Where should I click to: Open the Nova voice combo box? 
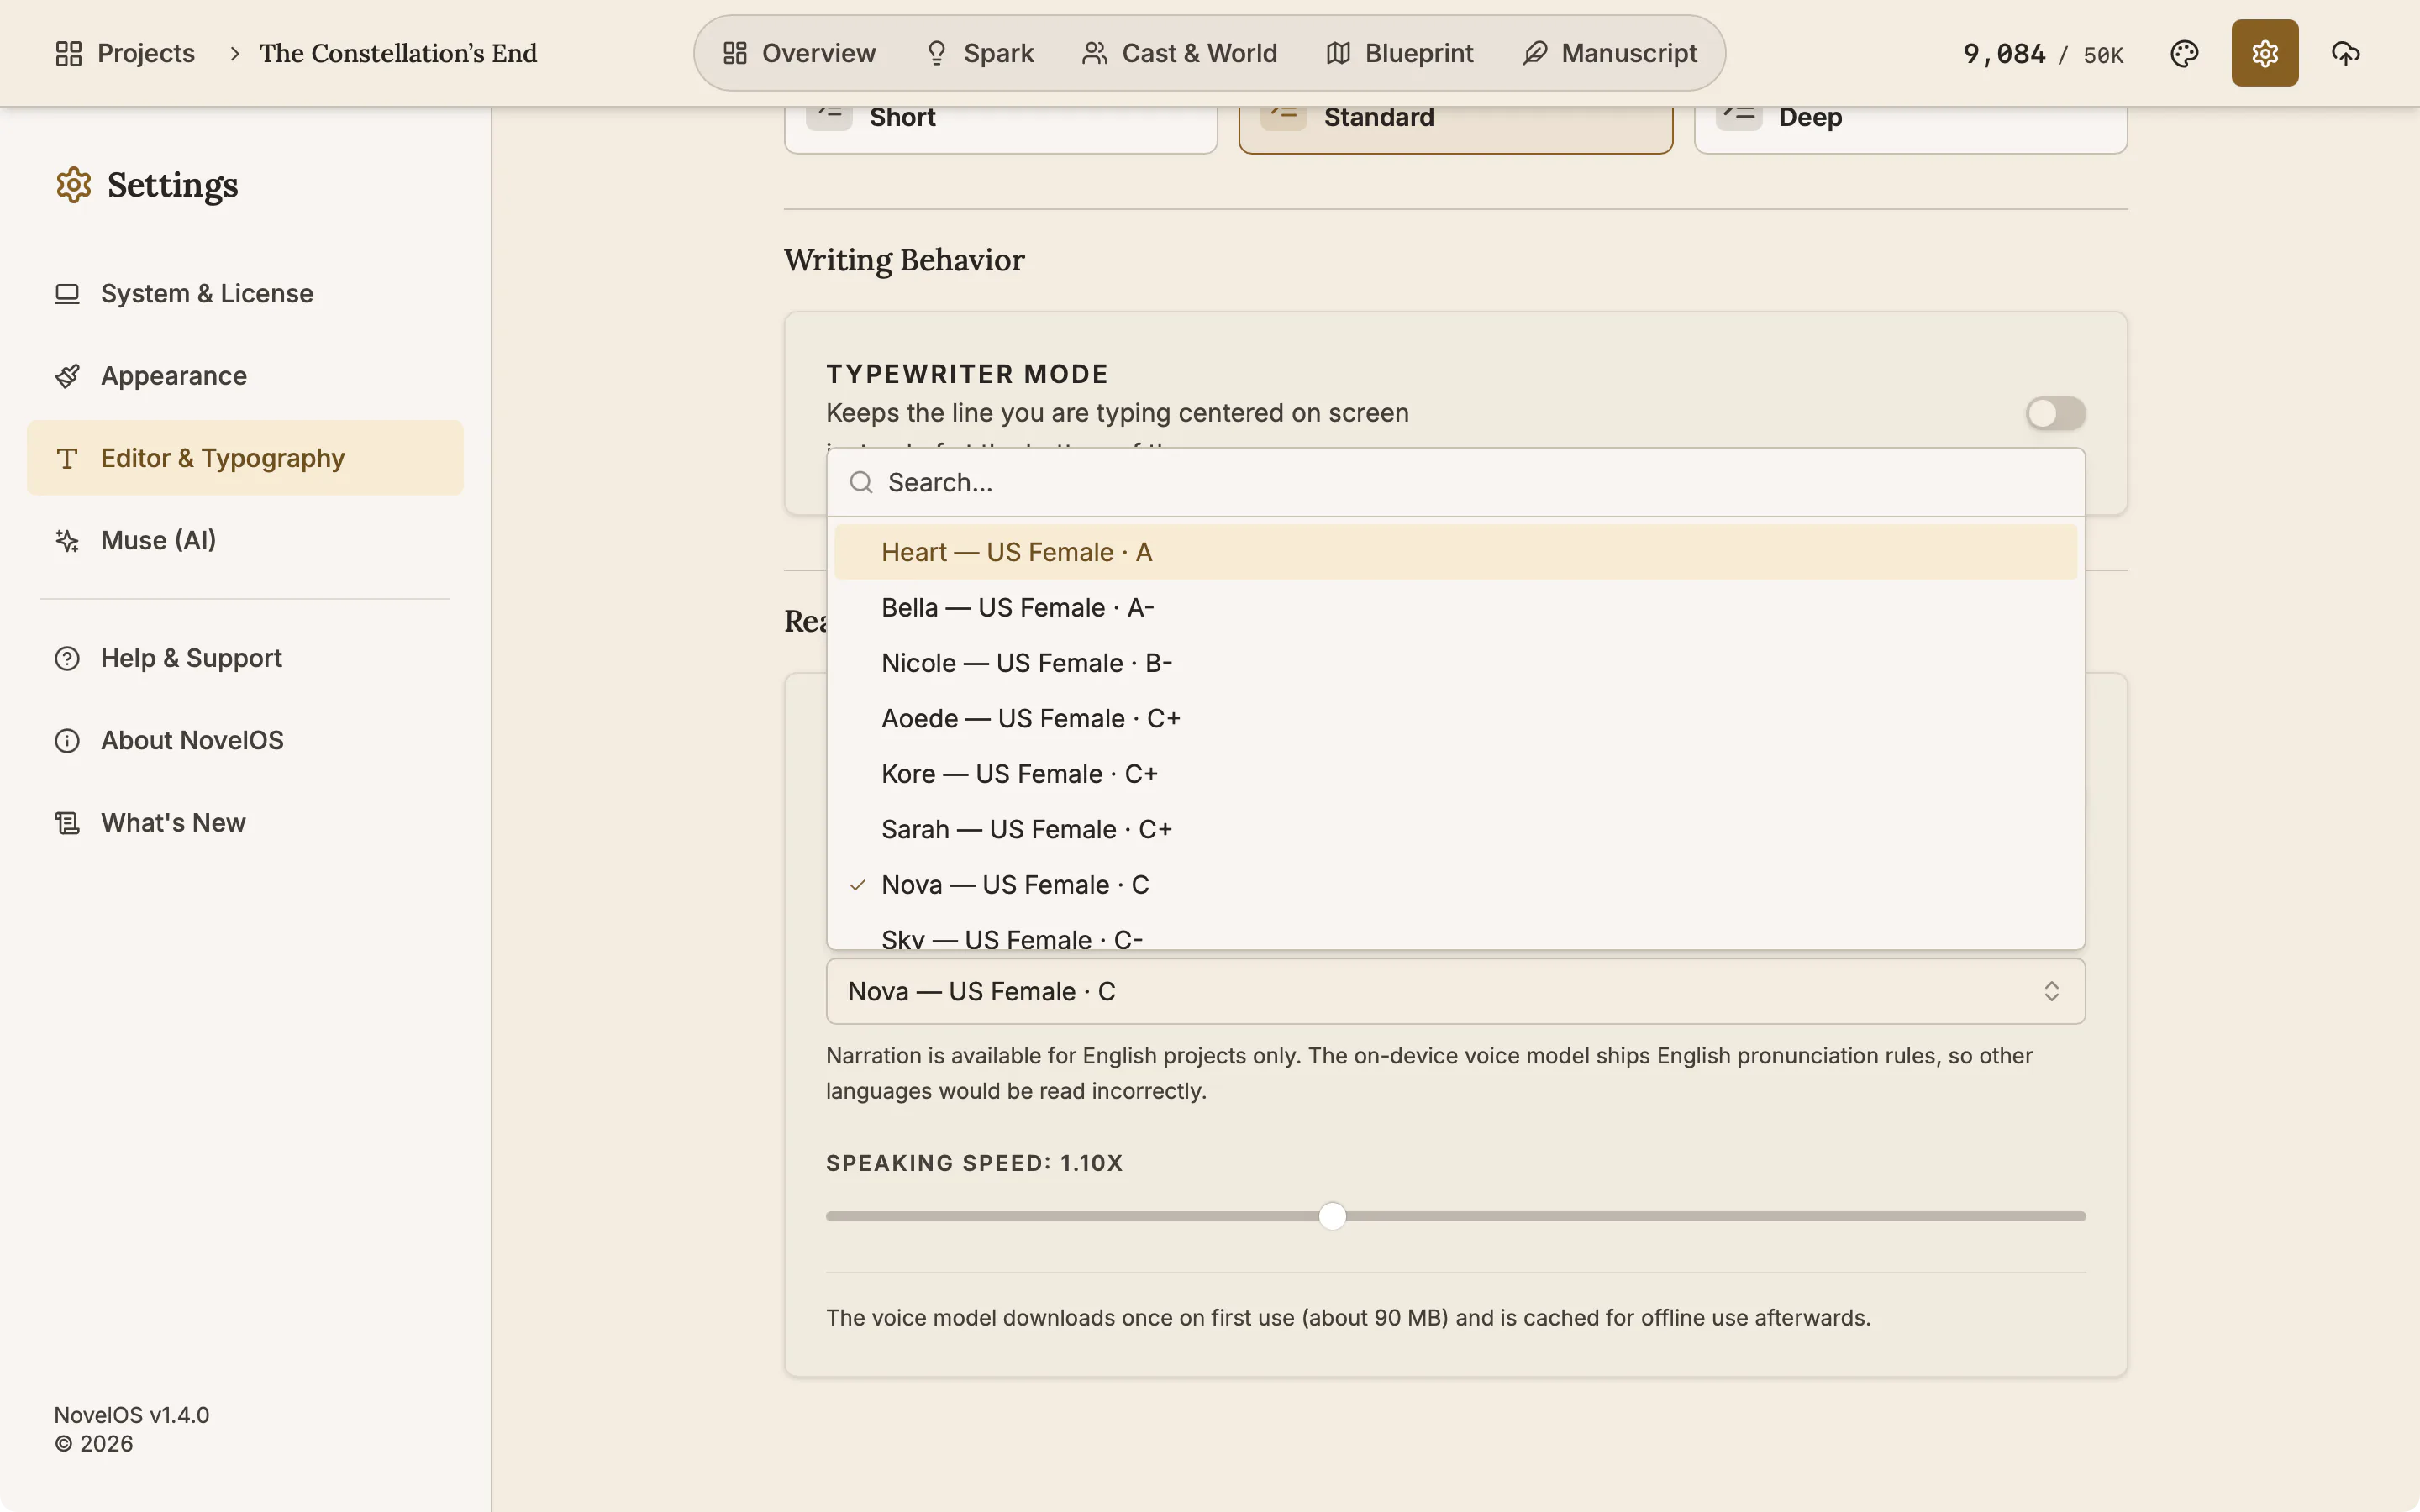(x=1455, y=991)
